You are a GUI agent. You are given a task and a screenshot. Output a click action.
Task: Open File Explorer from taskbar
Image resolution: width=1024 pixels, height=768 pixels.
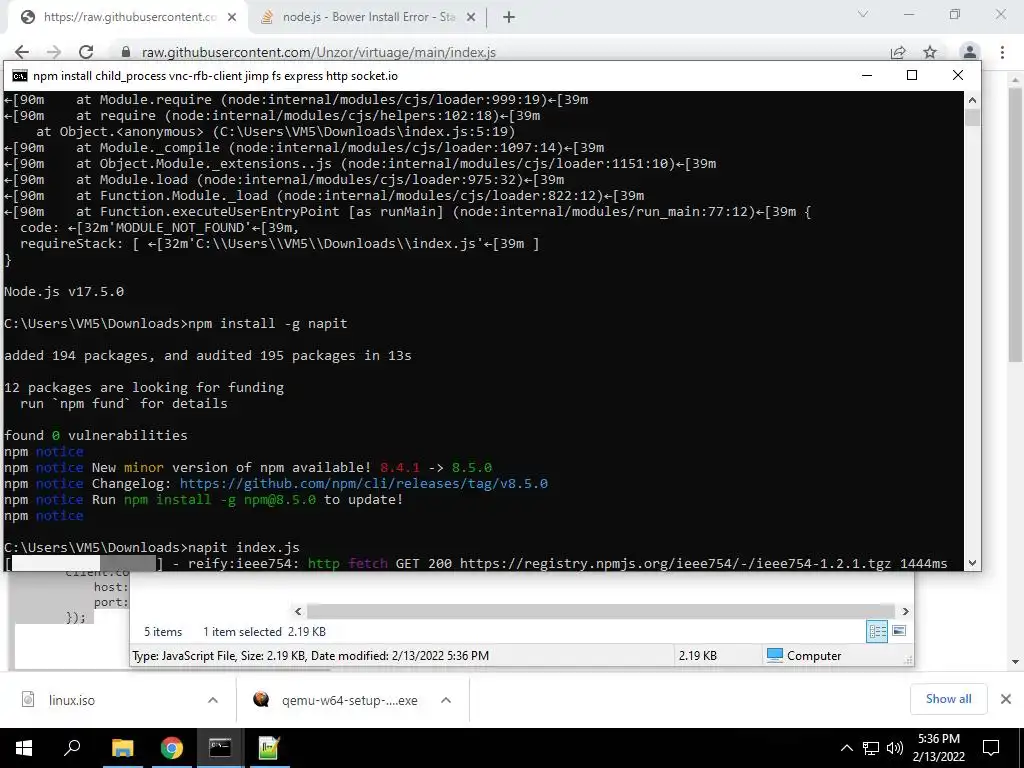[122, 748]
